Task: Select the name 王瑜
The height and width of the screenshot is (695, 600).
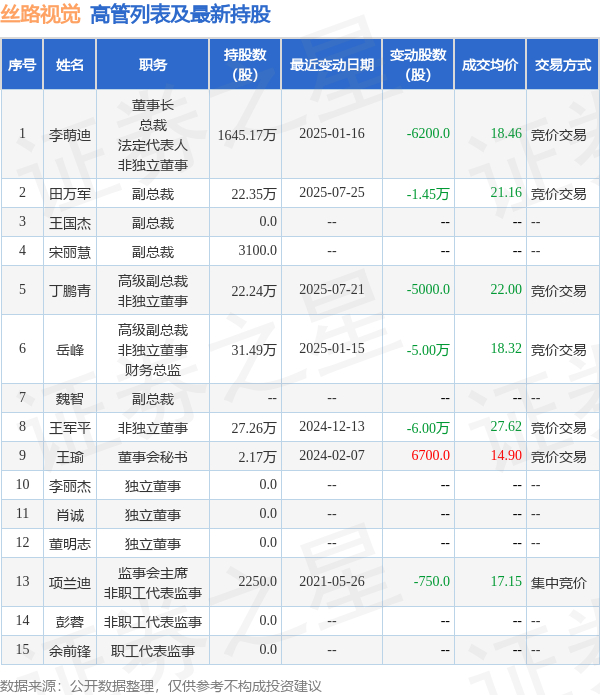Action: (70, 457)
